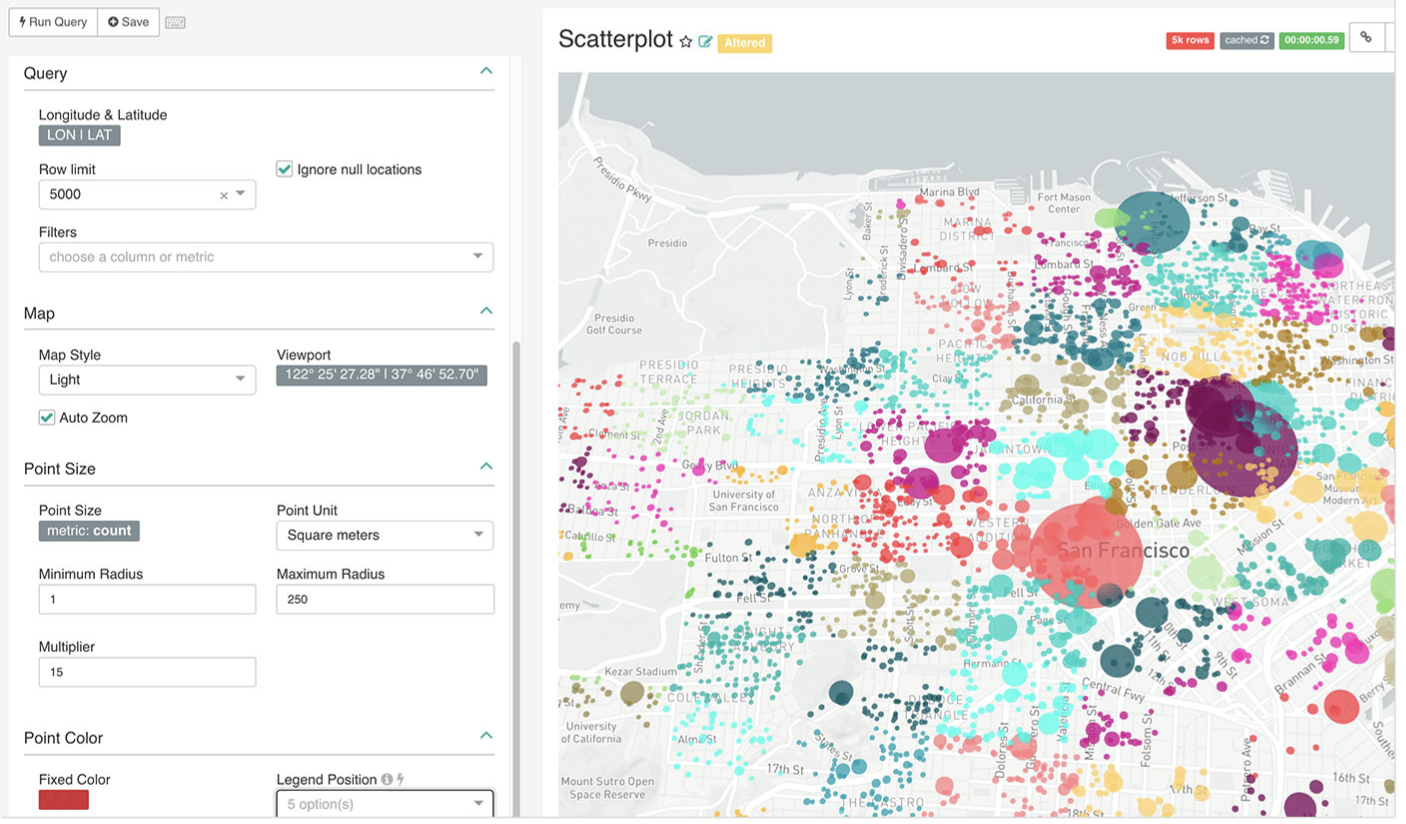Click the Legend Position info icon
Screen dimensions: 1406x824
click(x=387, y=780)
